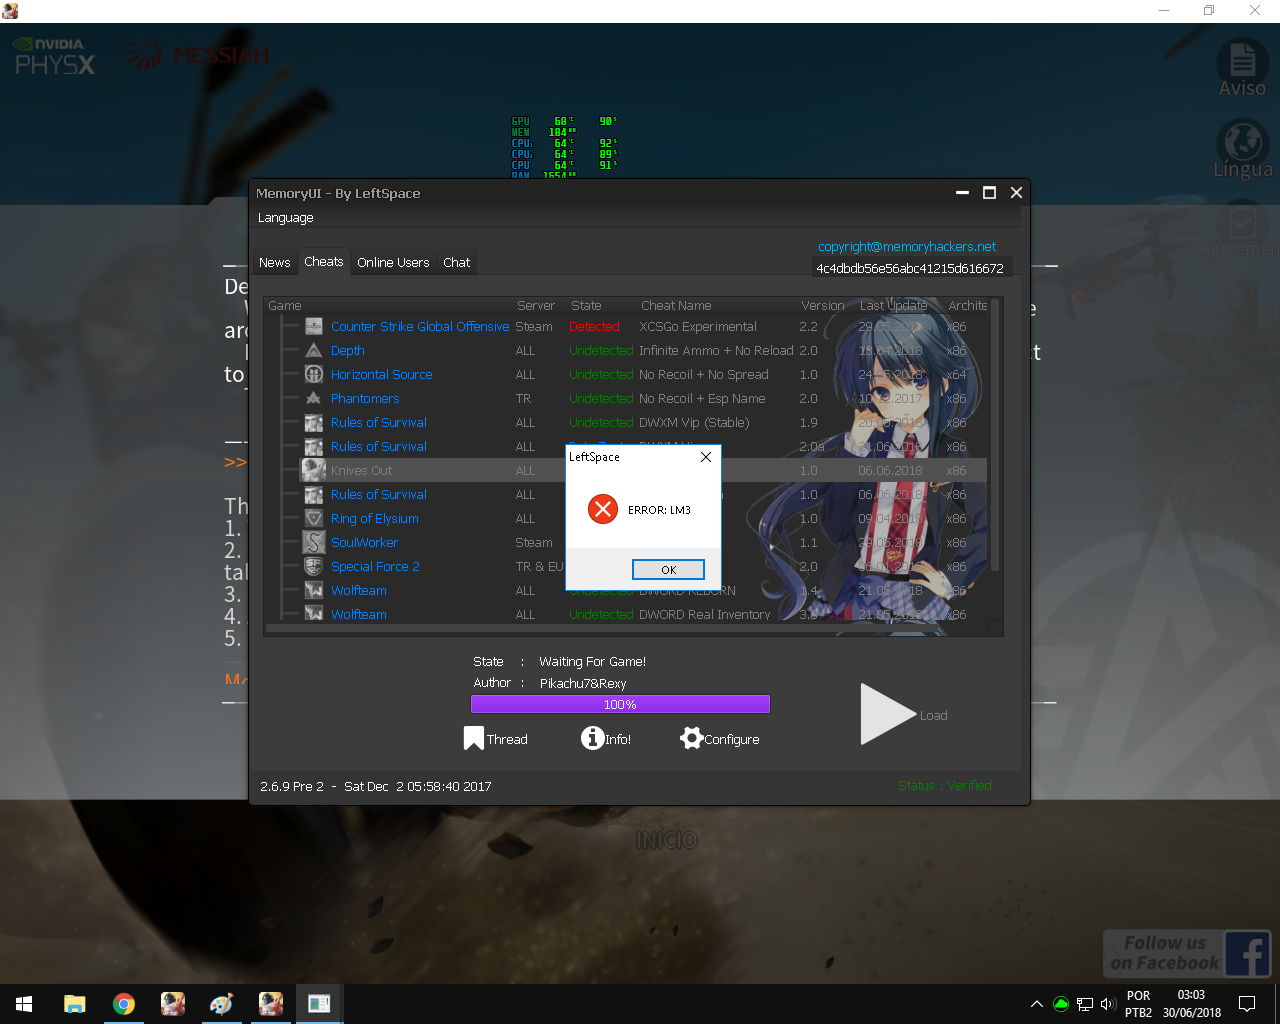Open the Info! circle icon
The width and height of the screenshot is (1280, 1024).
(x=592, y=738)
